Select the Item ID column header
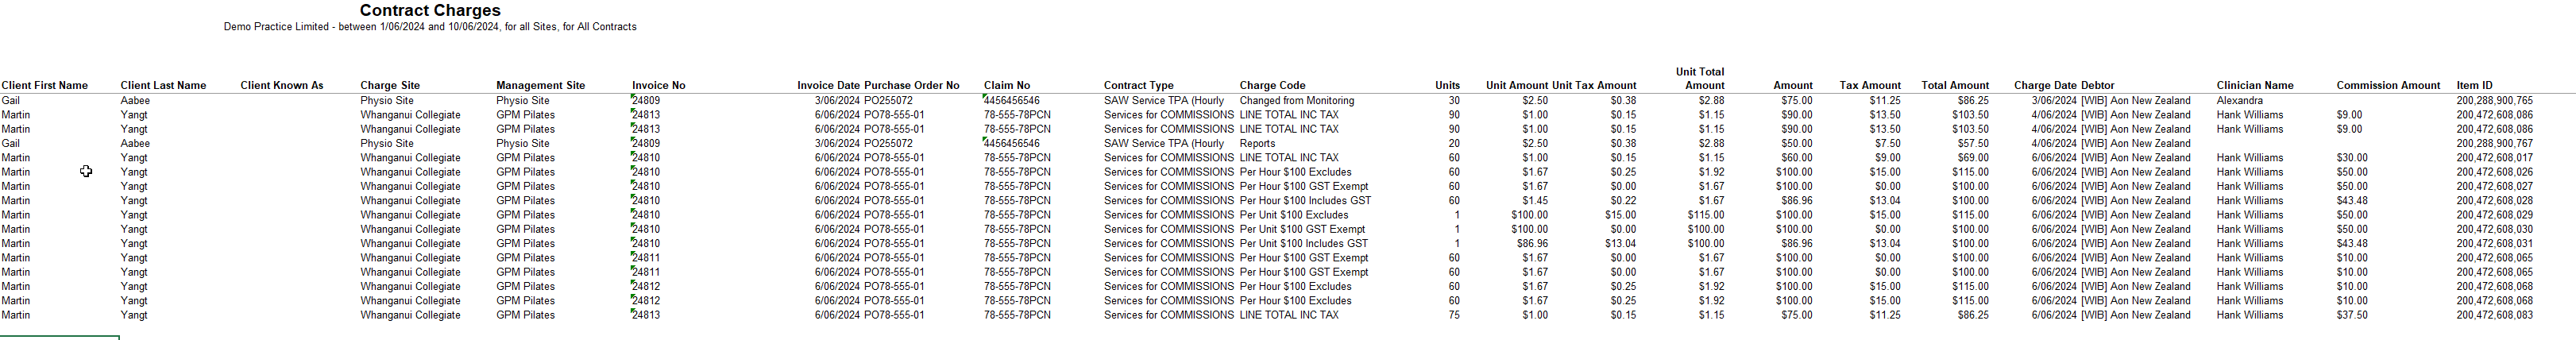The height and width of the screenshot is (340, 2576). pos(2475,85)
